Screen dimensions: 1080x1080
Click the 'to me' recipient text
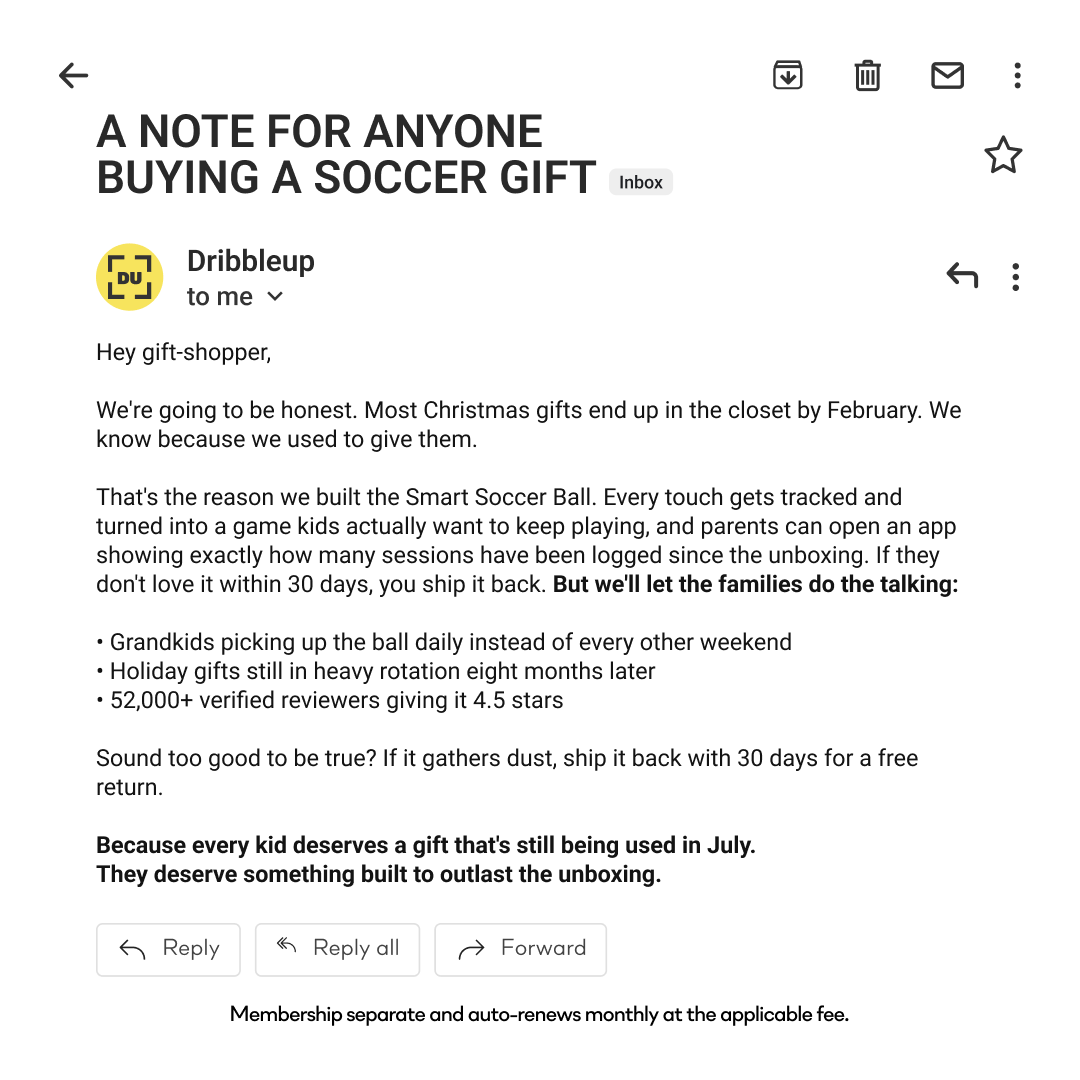point(220,297)
